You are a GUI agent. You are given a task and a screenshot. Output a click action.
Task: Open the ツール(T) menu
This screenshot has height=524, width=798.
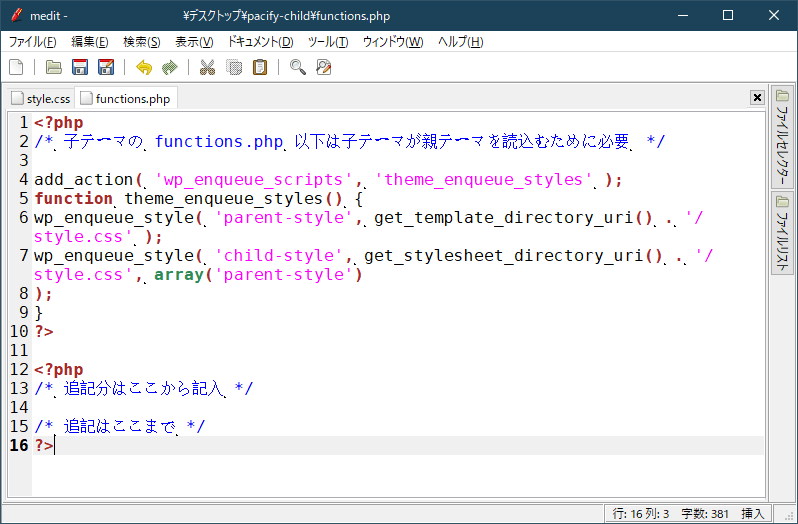tap(328, 42)
